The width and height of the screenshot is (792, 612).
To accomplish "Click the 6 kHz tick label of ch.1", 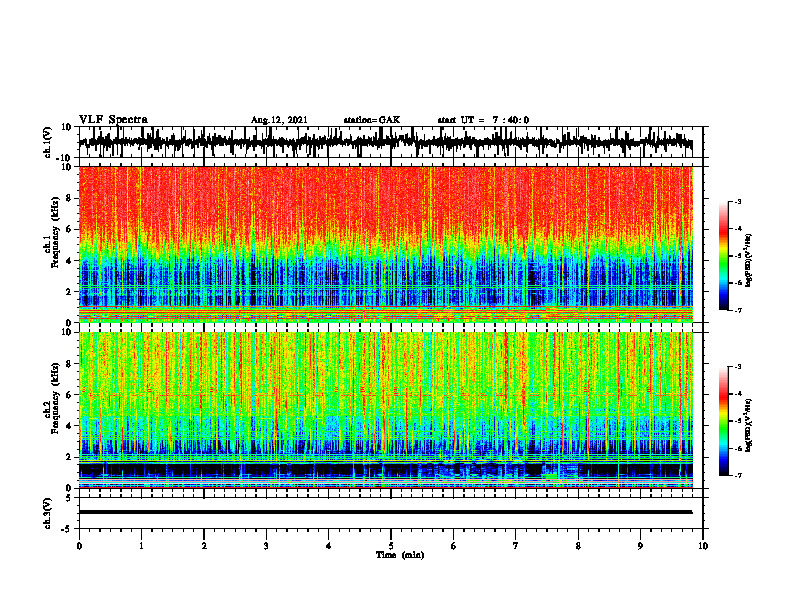I will point(70,229).
